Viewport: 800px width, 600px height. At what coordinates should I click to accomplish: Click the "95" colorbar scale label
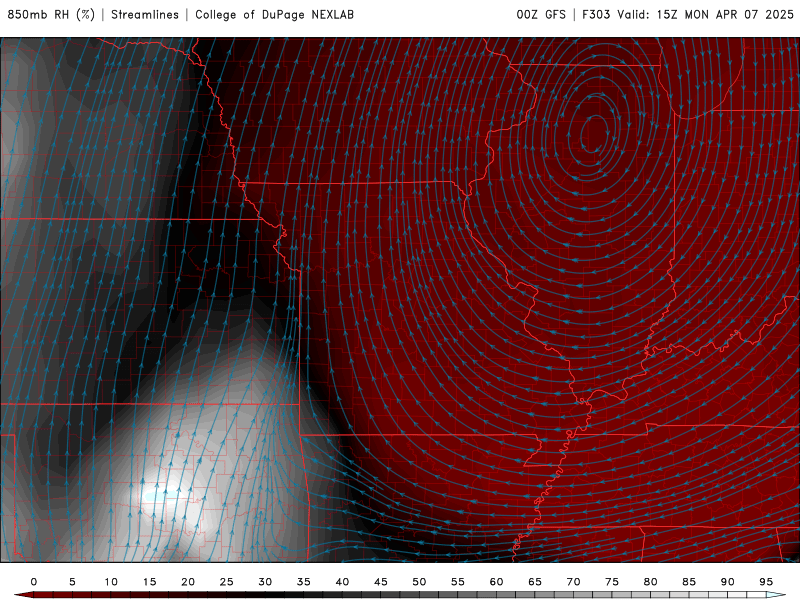pyautogui.click(x=766, y=582)
